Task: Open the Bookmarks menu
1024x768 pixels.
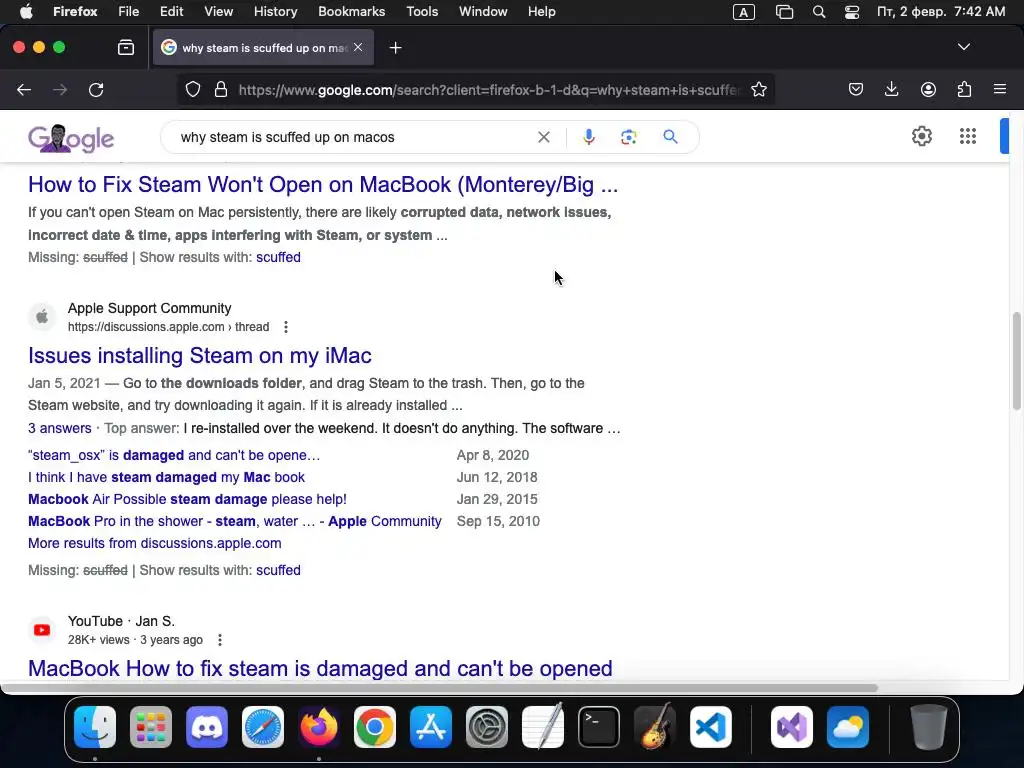Action: pos(351,12)
